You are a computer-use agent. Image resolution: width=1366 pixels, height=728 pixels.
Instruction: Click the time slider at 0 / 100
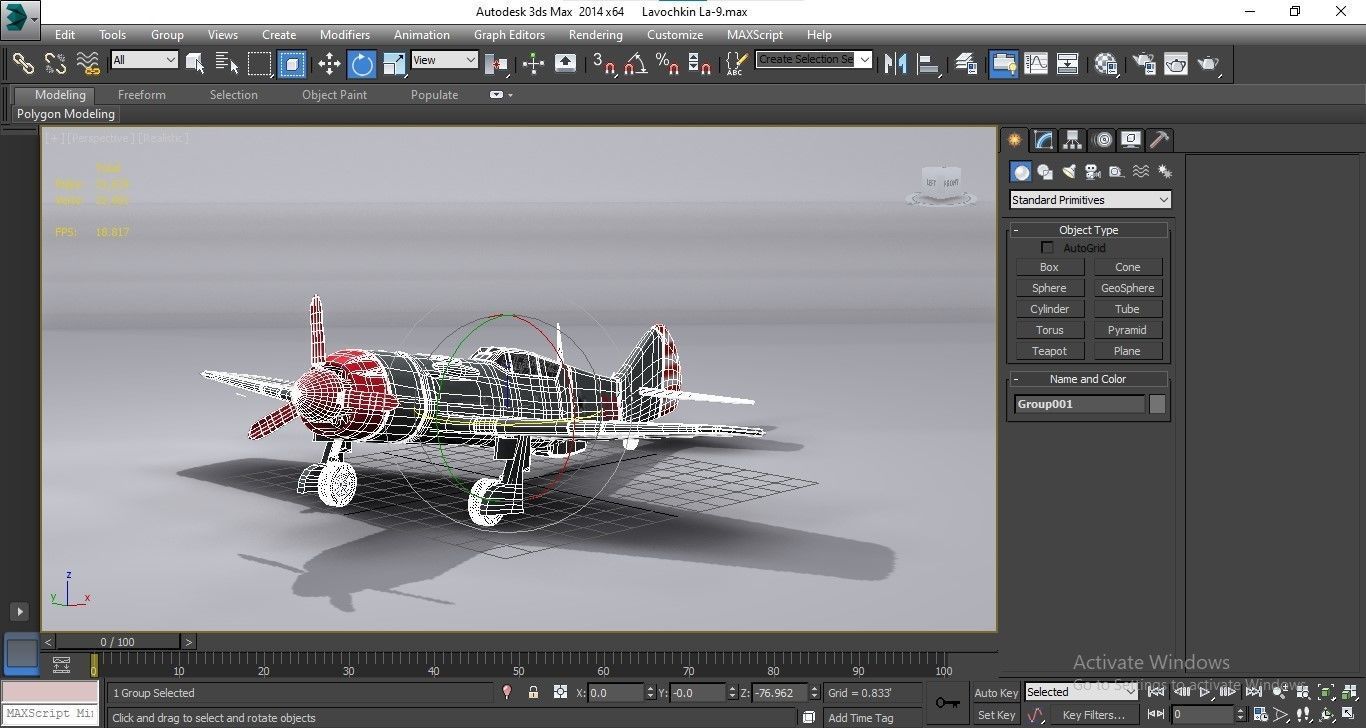tap(117, 642)
